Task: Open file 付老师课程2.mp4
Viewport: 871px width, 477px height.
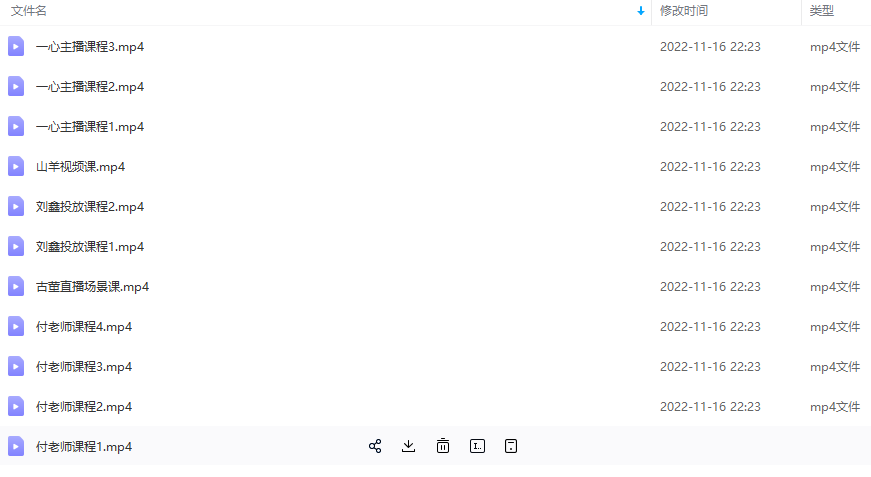Action: pos(84,407)
